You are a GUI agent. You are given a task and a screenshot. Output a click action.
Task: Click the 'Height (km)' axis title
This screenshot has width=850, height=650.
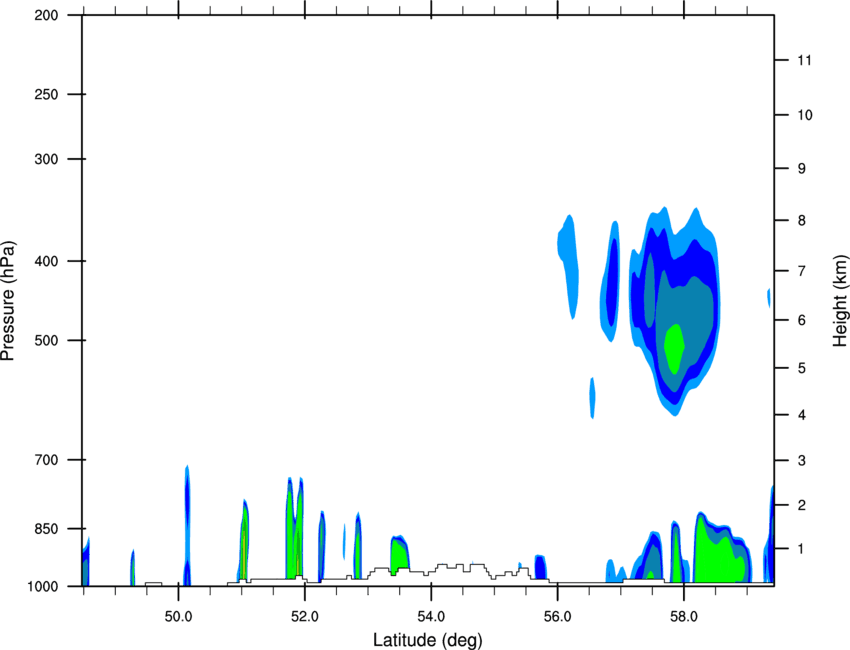(840, 301)
